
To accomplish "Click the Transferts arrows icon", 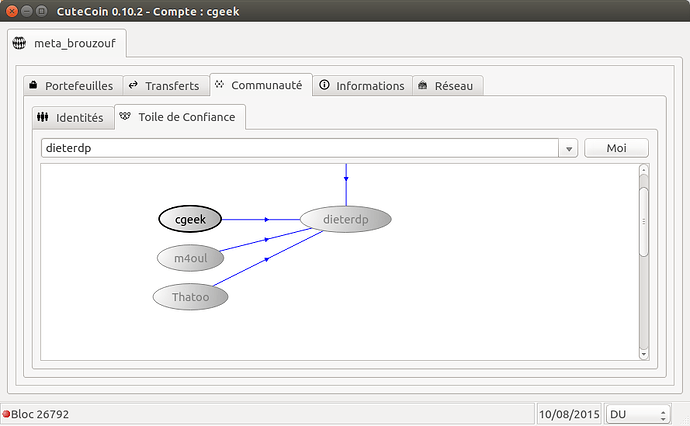I will [133, 85].
